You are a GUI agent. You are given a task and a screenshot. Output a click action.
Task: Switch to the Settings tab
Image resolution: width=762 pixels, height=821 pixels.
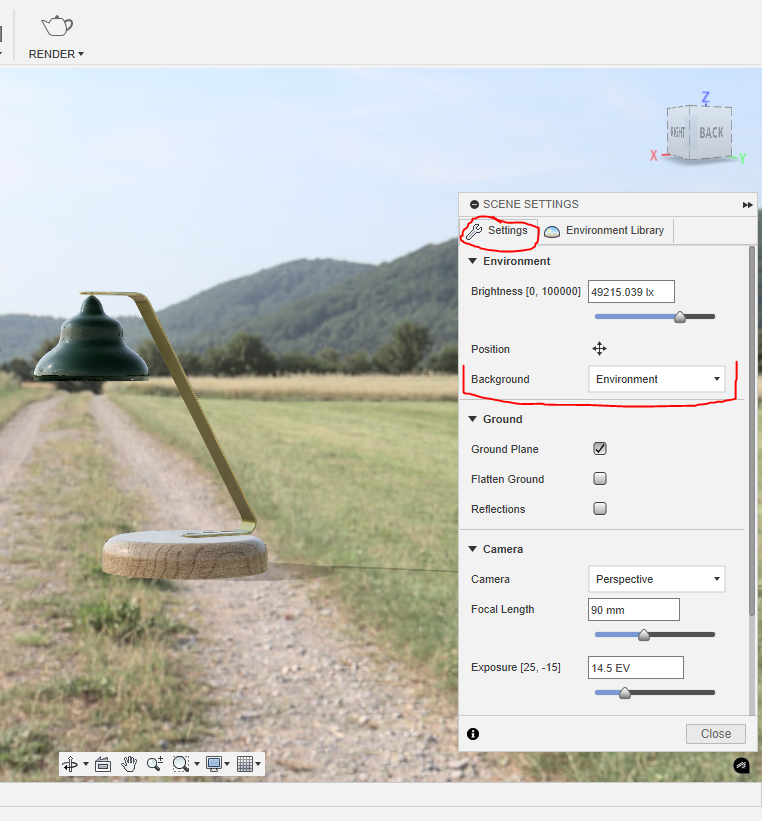(x=499, y=231)
